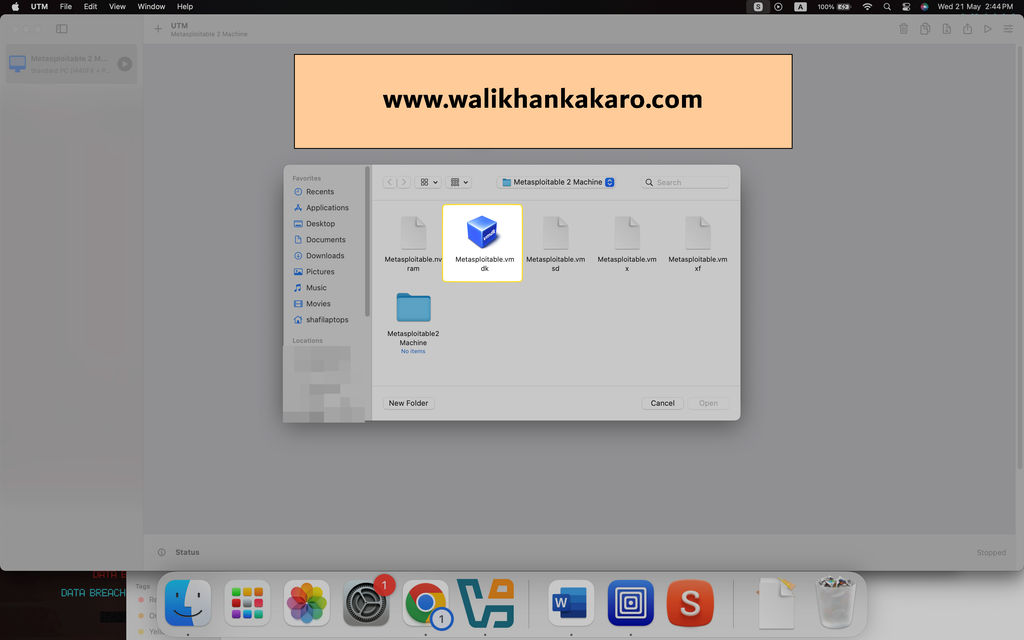Select the Metasploitable.vmxf file
Screen dimensions: 1024x640
coord(697,243)
